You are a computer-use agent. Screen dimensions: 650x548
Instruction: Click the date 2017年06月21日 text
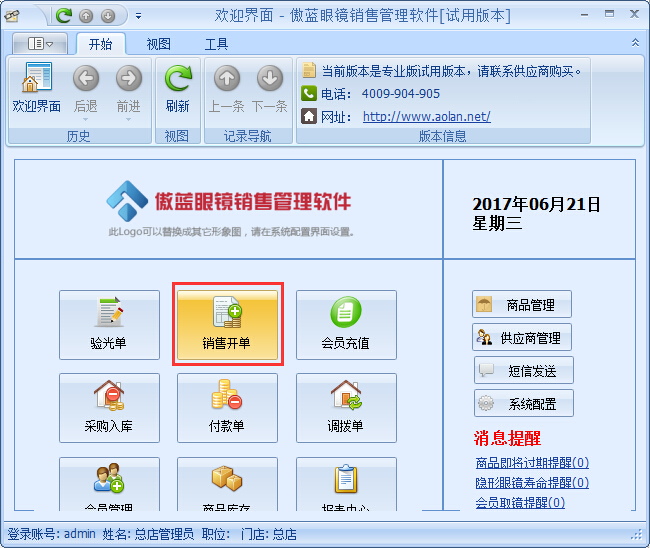[536, 204]
